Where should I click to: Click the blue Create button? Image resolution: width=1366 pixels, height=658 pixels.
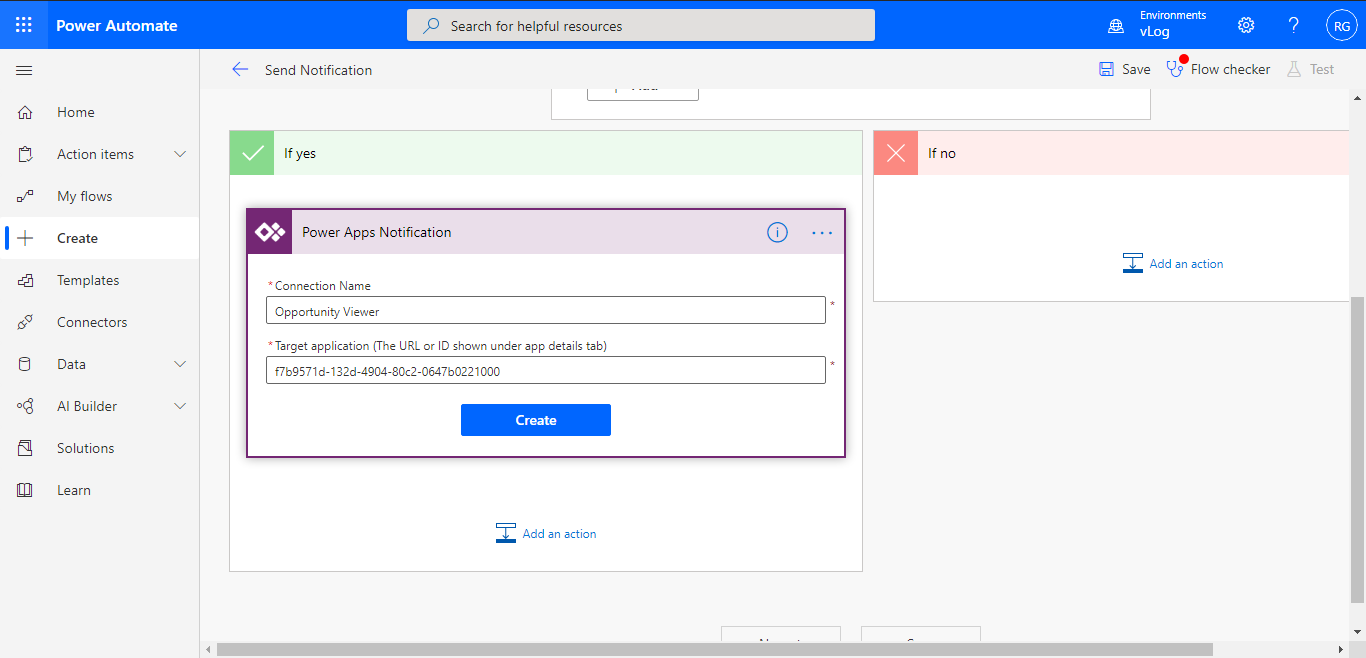[x=536, y=420]
